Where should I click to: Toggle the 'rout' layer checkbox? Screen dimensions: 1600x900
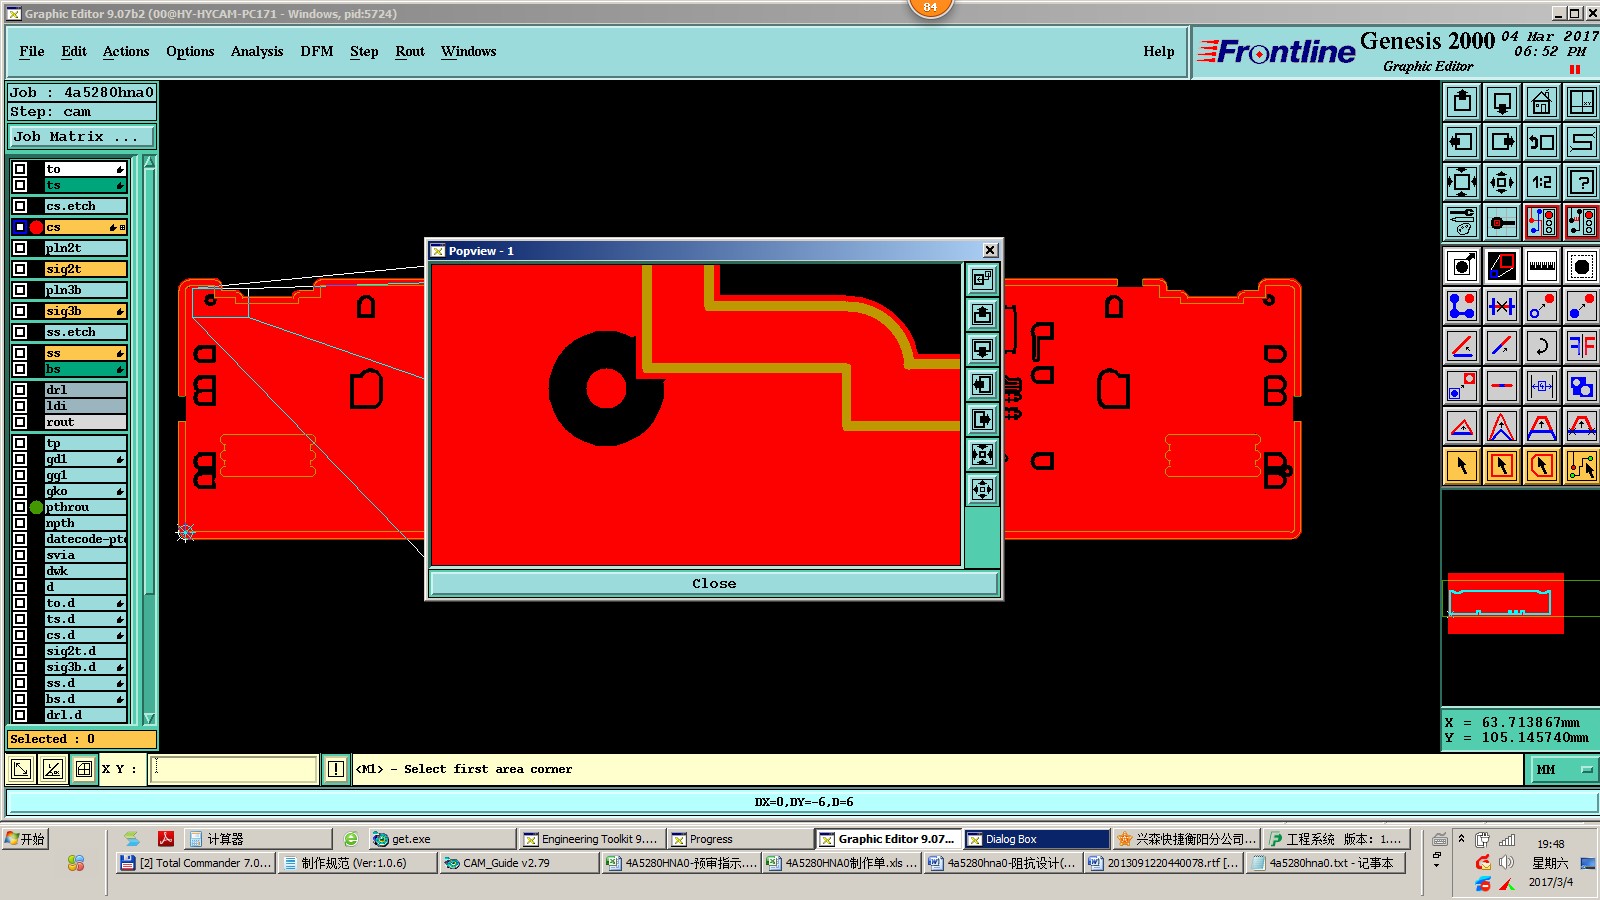point(20,422)
